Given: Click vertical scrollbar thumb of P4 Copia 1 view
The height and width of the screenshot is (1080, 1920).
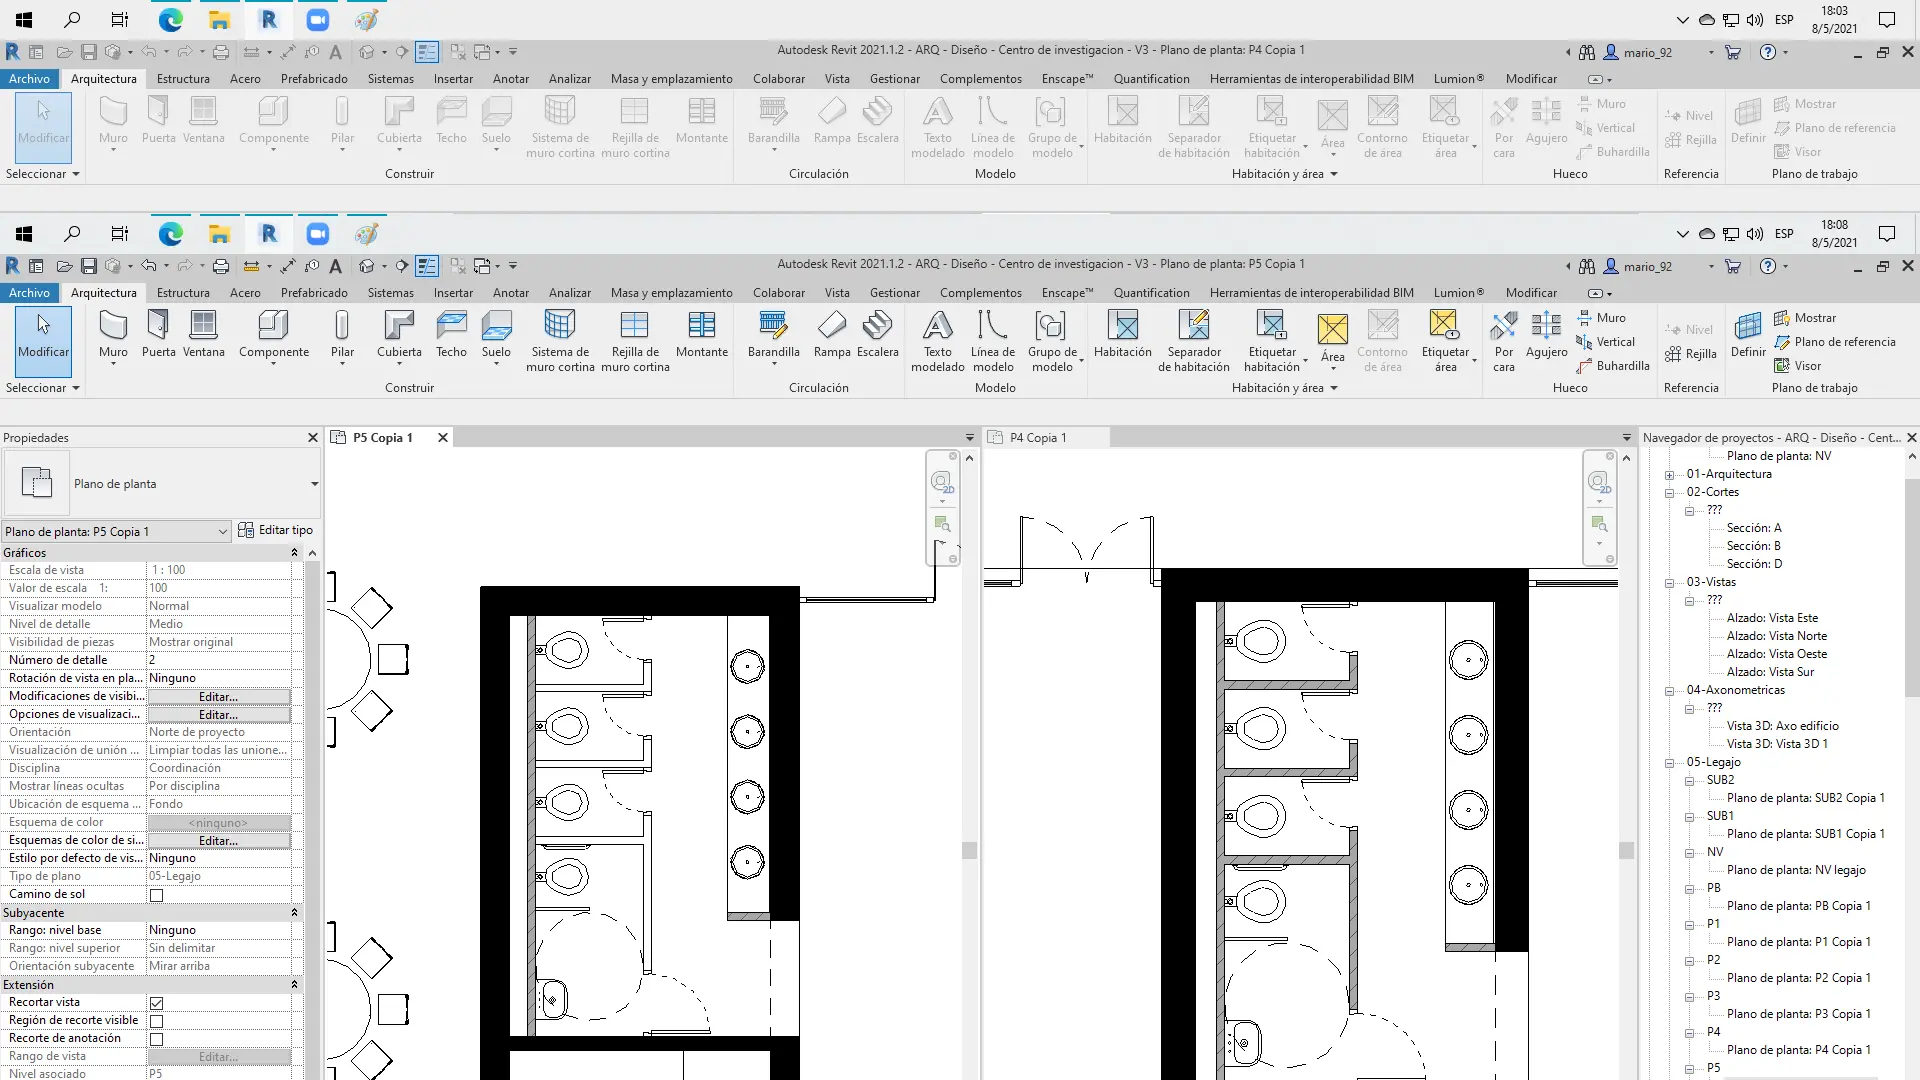Looking at the screenshot, I should click(1626, 851).
